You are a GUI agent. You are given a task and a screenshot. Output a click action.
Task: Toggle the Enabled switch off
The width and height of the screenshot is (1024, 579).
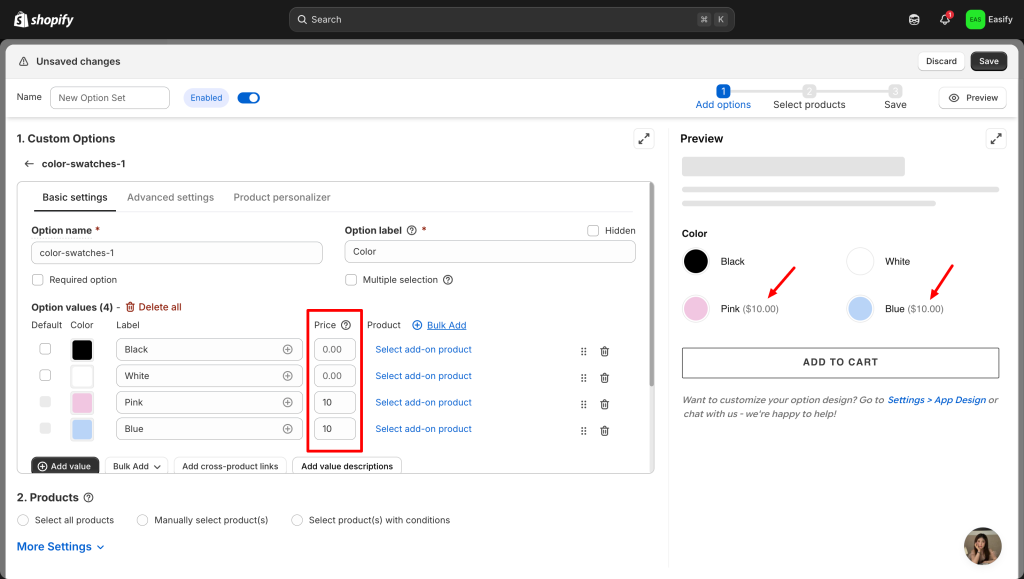(248, 98)
